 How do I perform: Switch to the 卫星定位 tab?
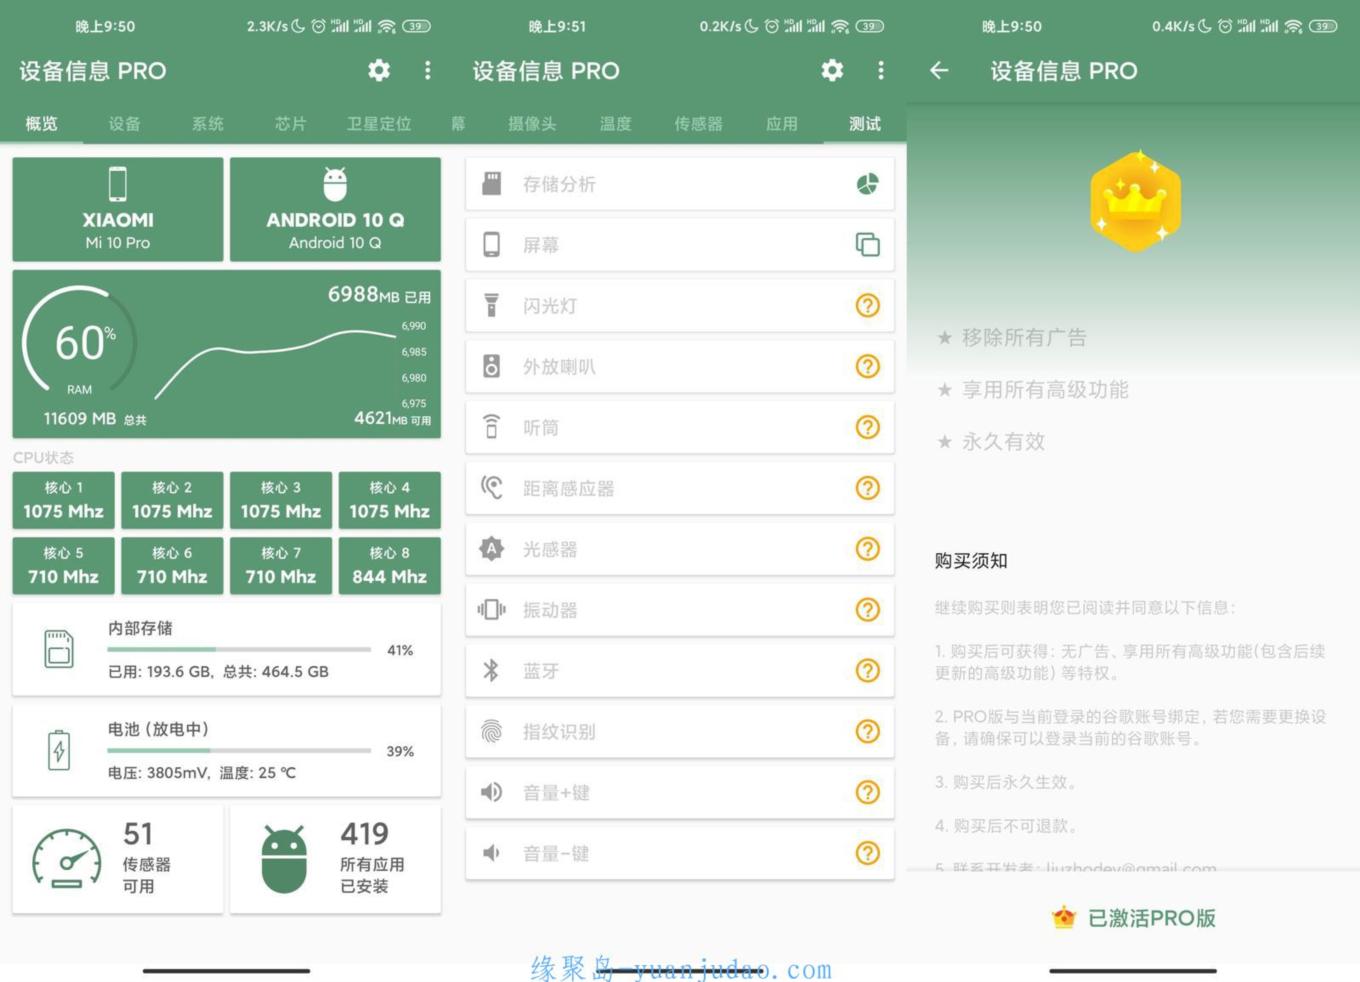pyautogui.click(x=379, y=124)
